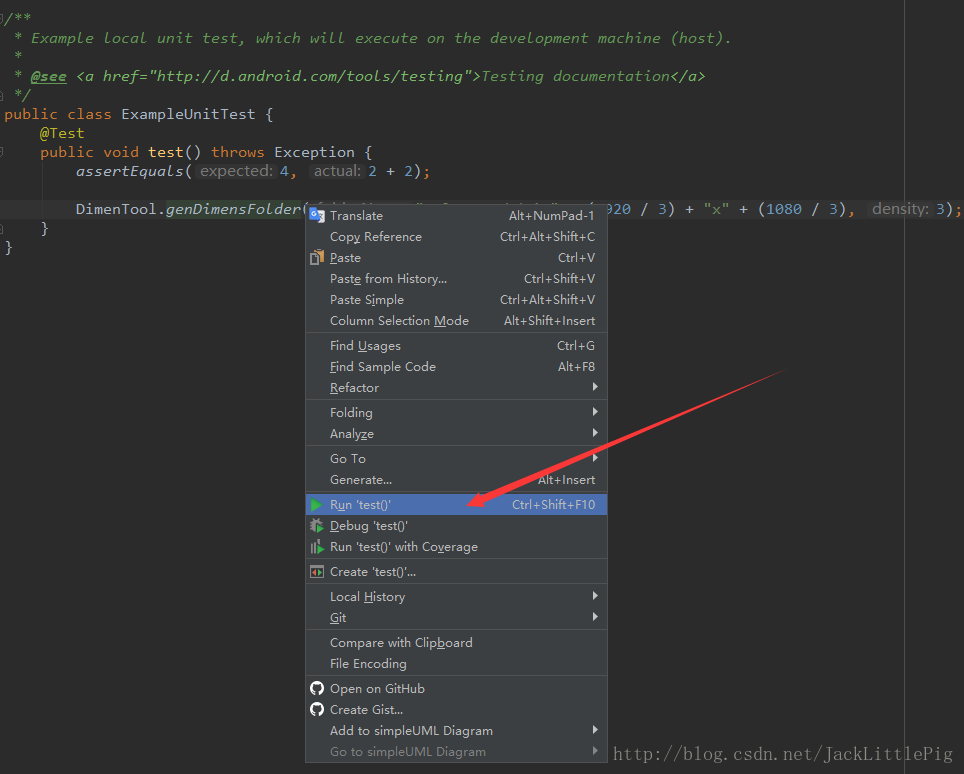Screen dimensions: 964x774
Task: Select Find Usages
Action: [456, 346]
